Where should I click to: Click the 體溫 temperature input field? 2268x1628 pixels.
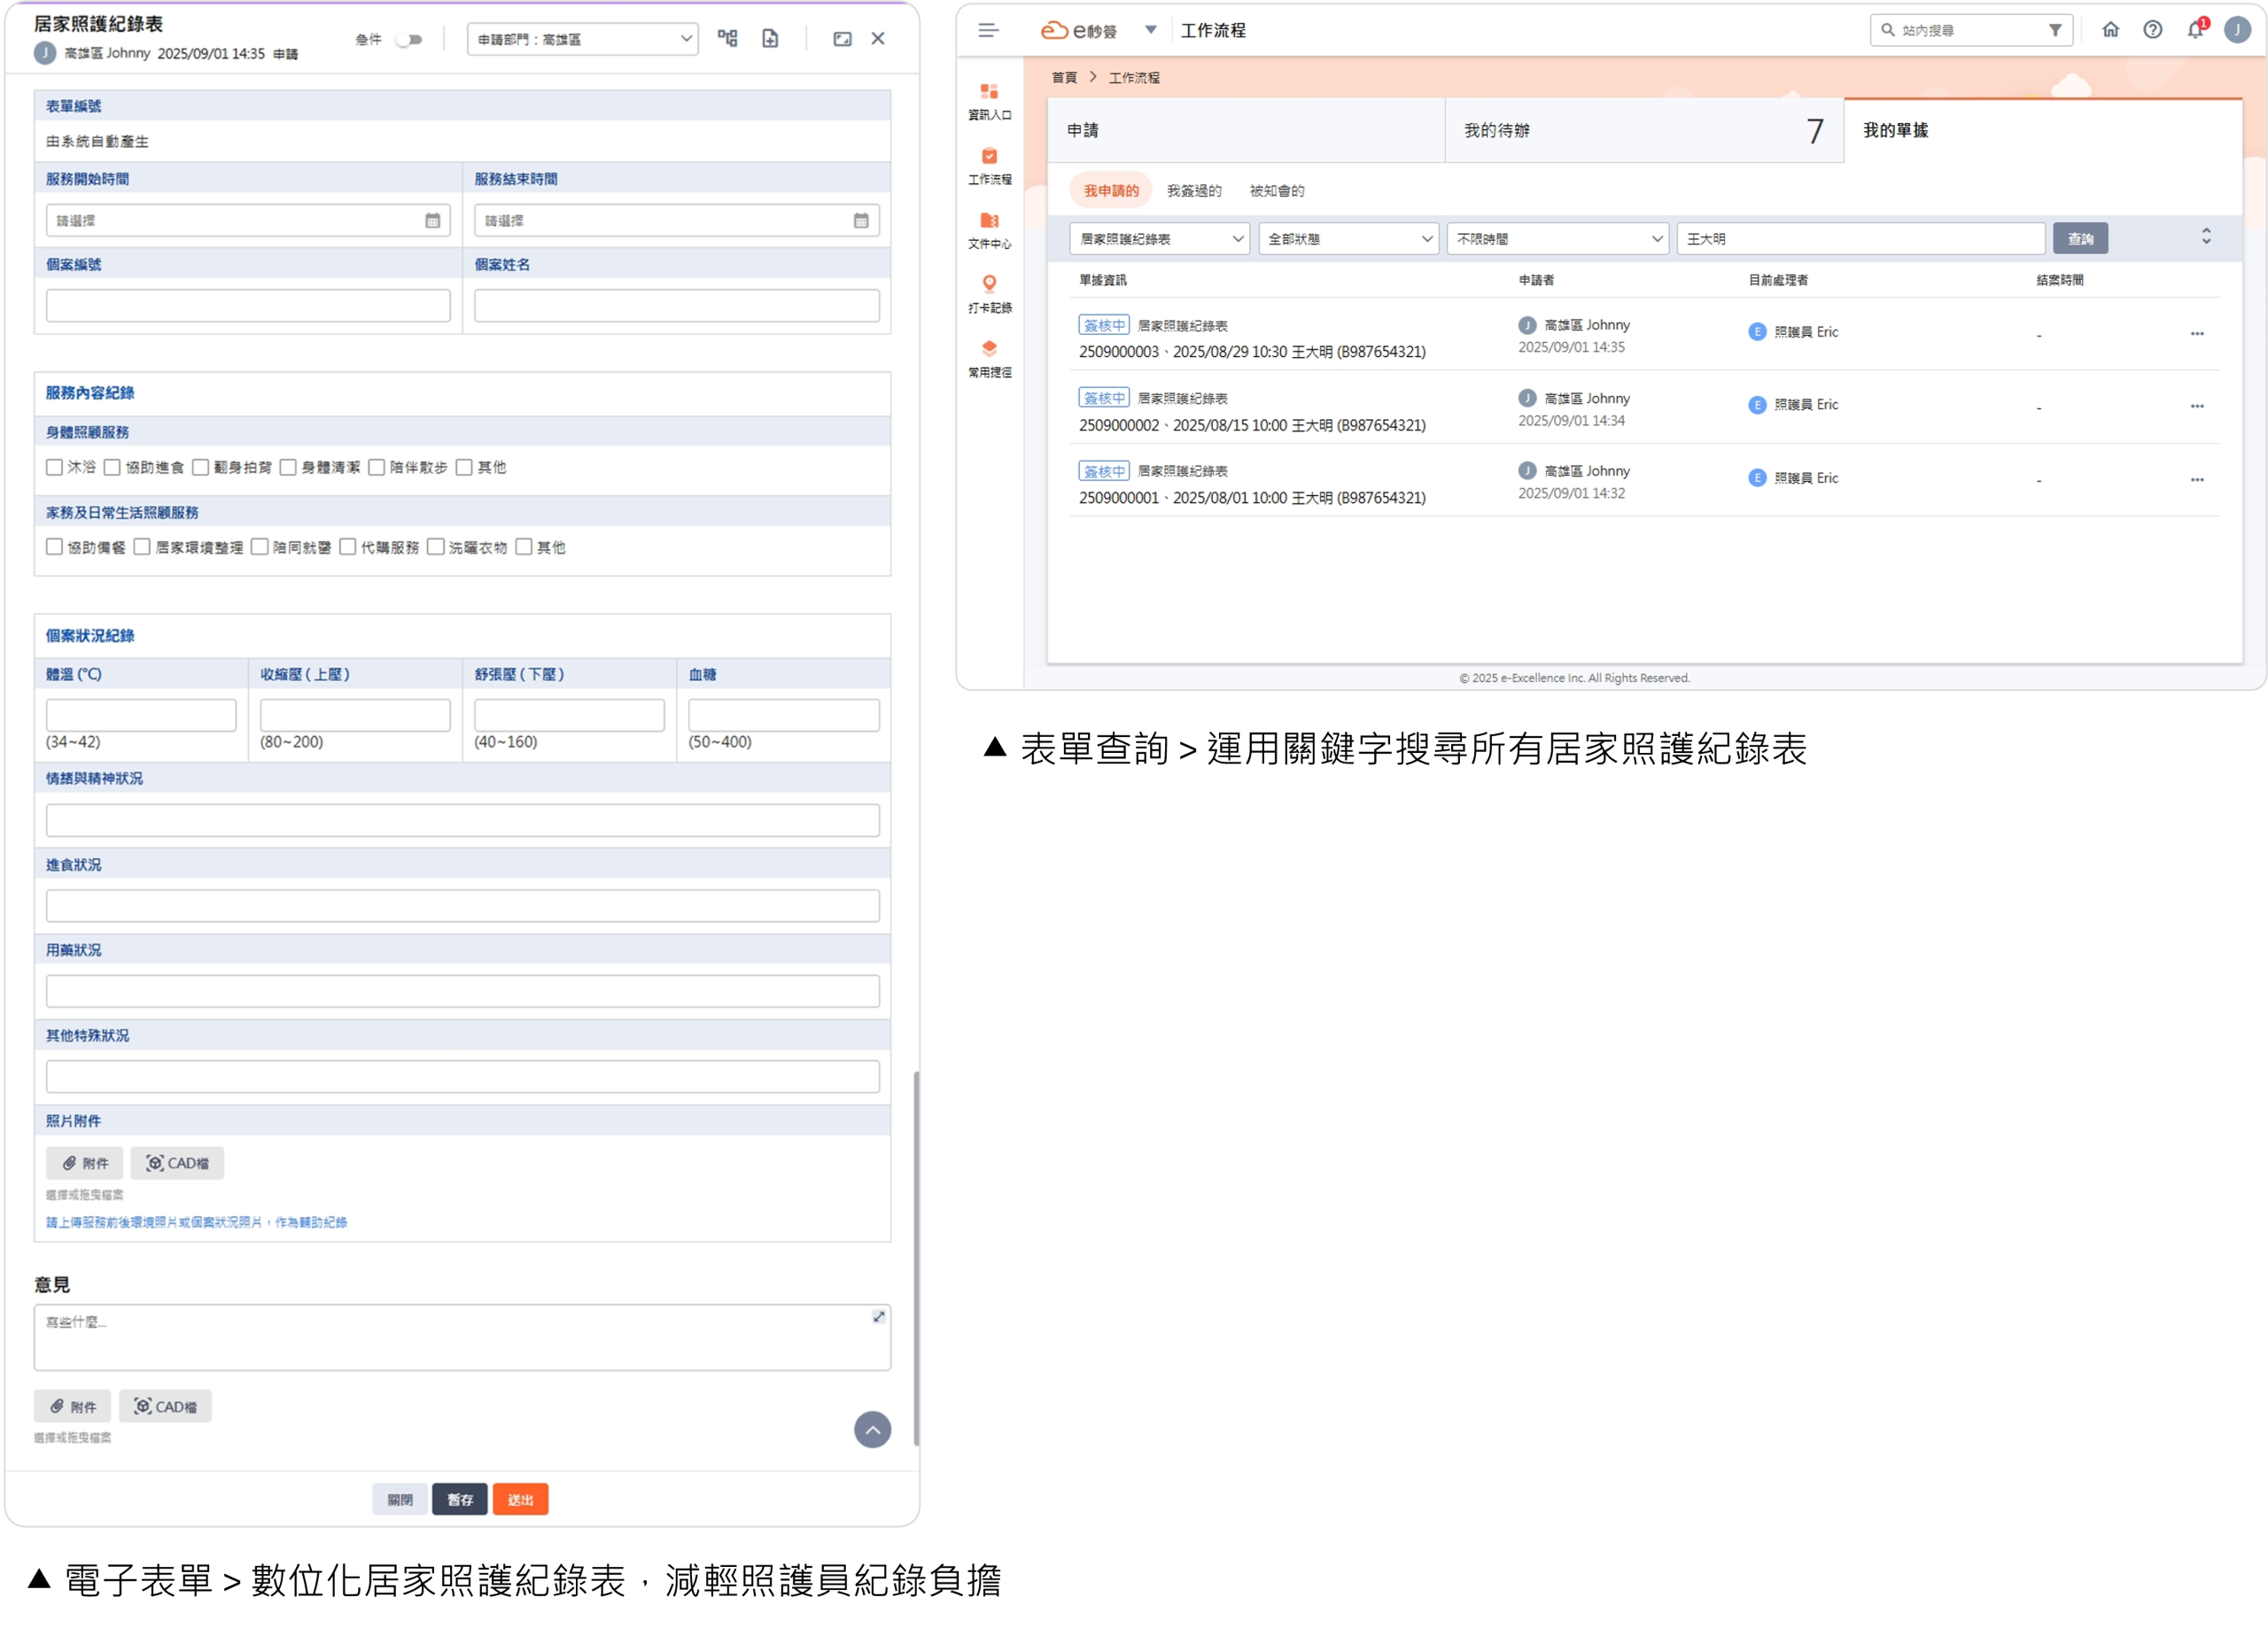tap(141, 715)
